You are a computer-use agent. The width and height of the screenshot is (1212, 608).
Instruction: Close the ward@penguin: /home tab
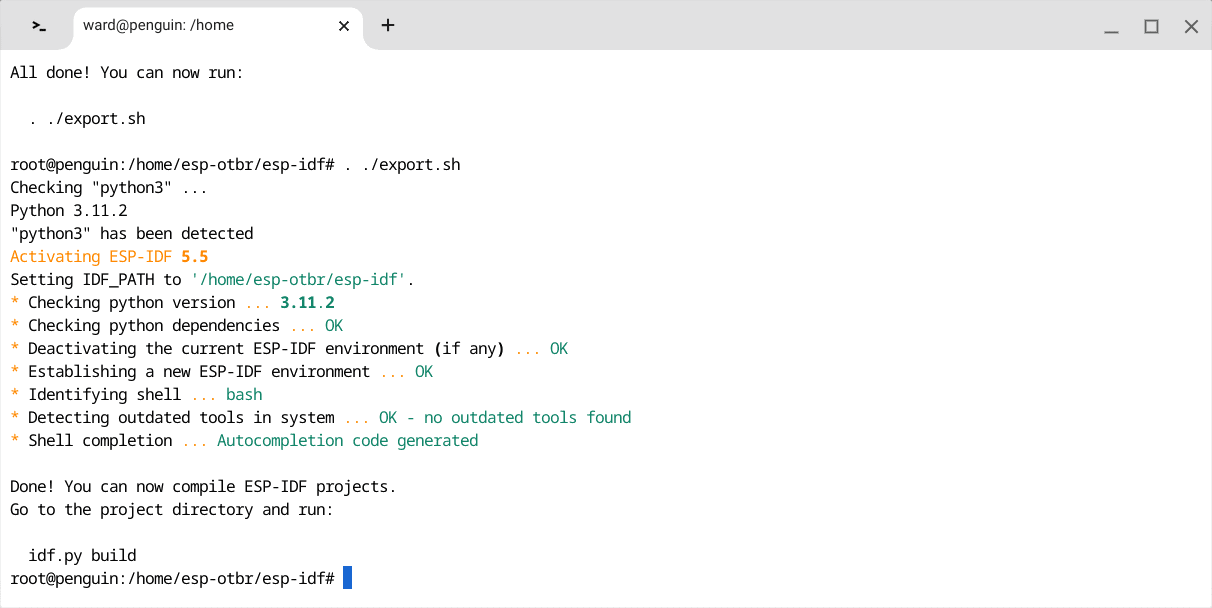click(x=344, y=26)
